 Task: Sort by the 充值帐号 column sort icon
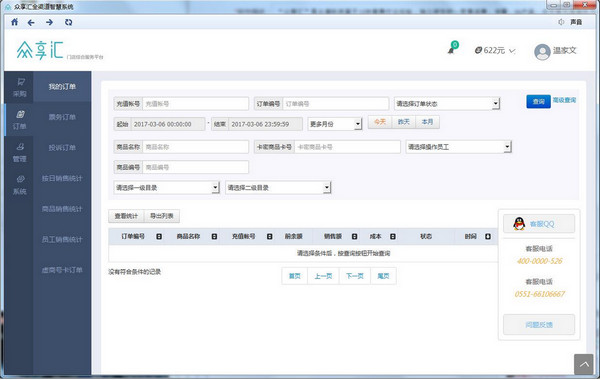point(269,236)
